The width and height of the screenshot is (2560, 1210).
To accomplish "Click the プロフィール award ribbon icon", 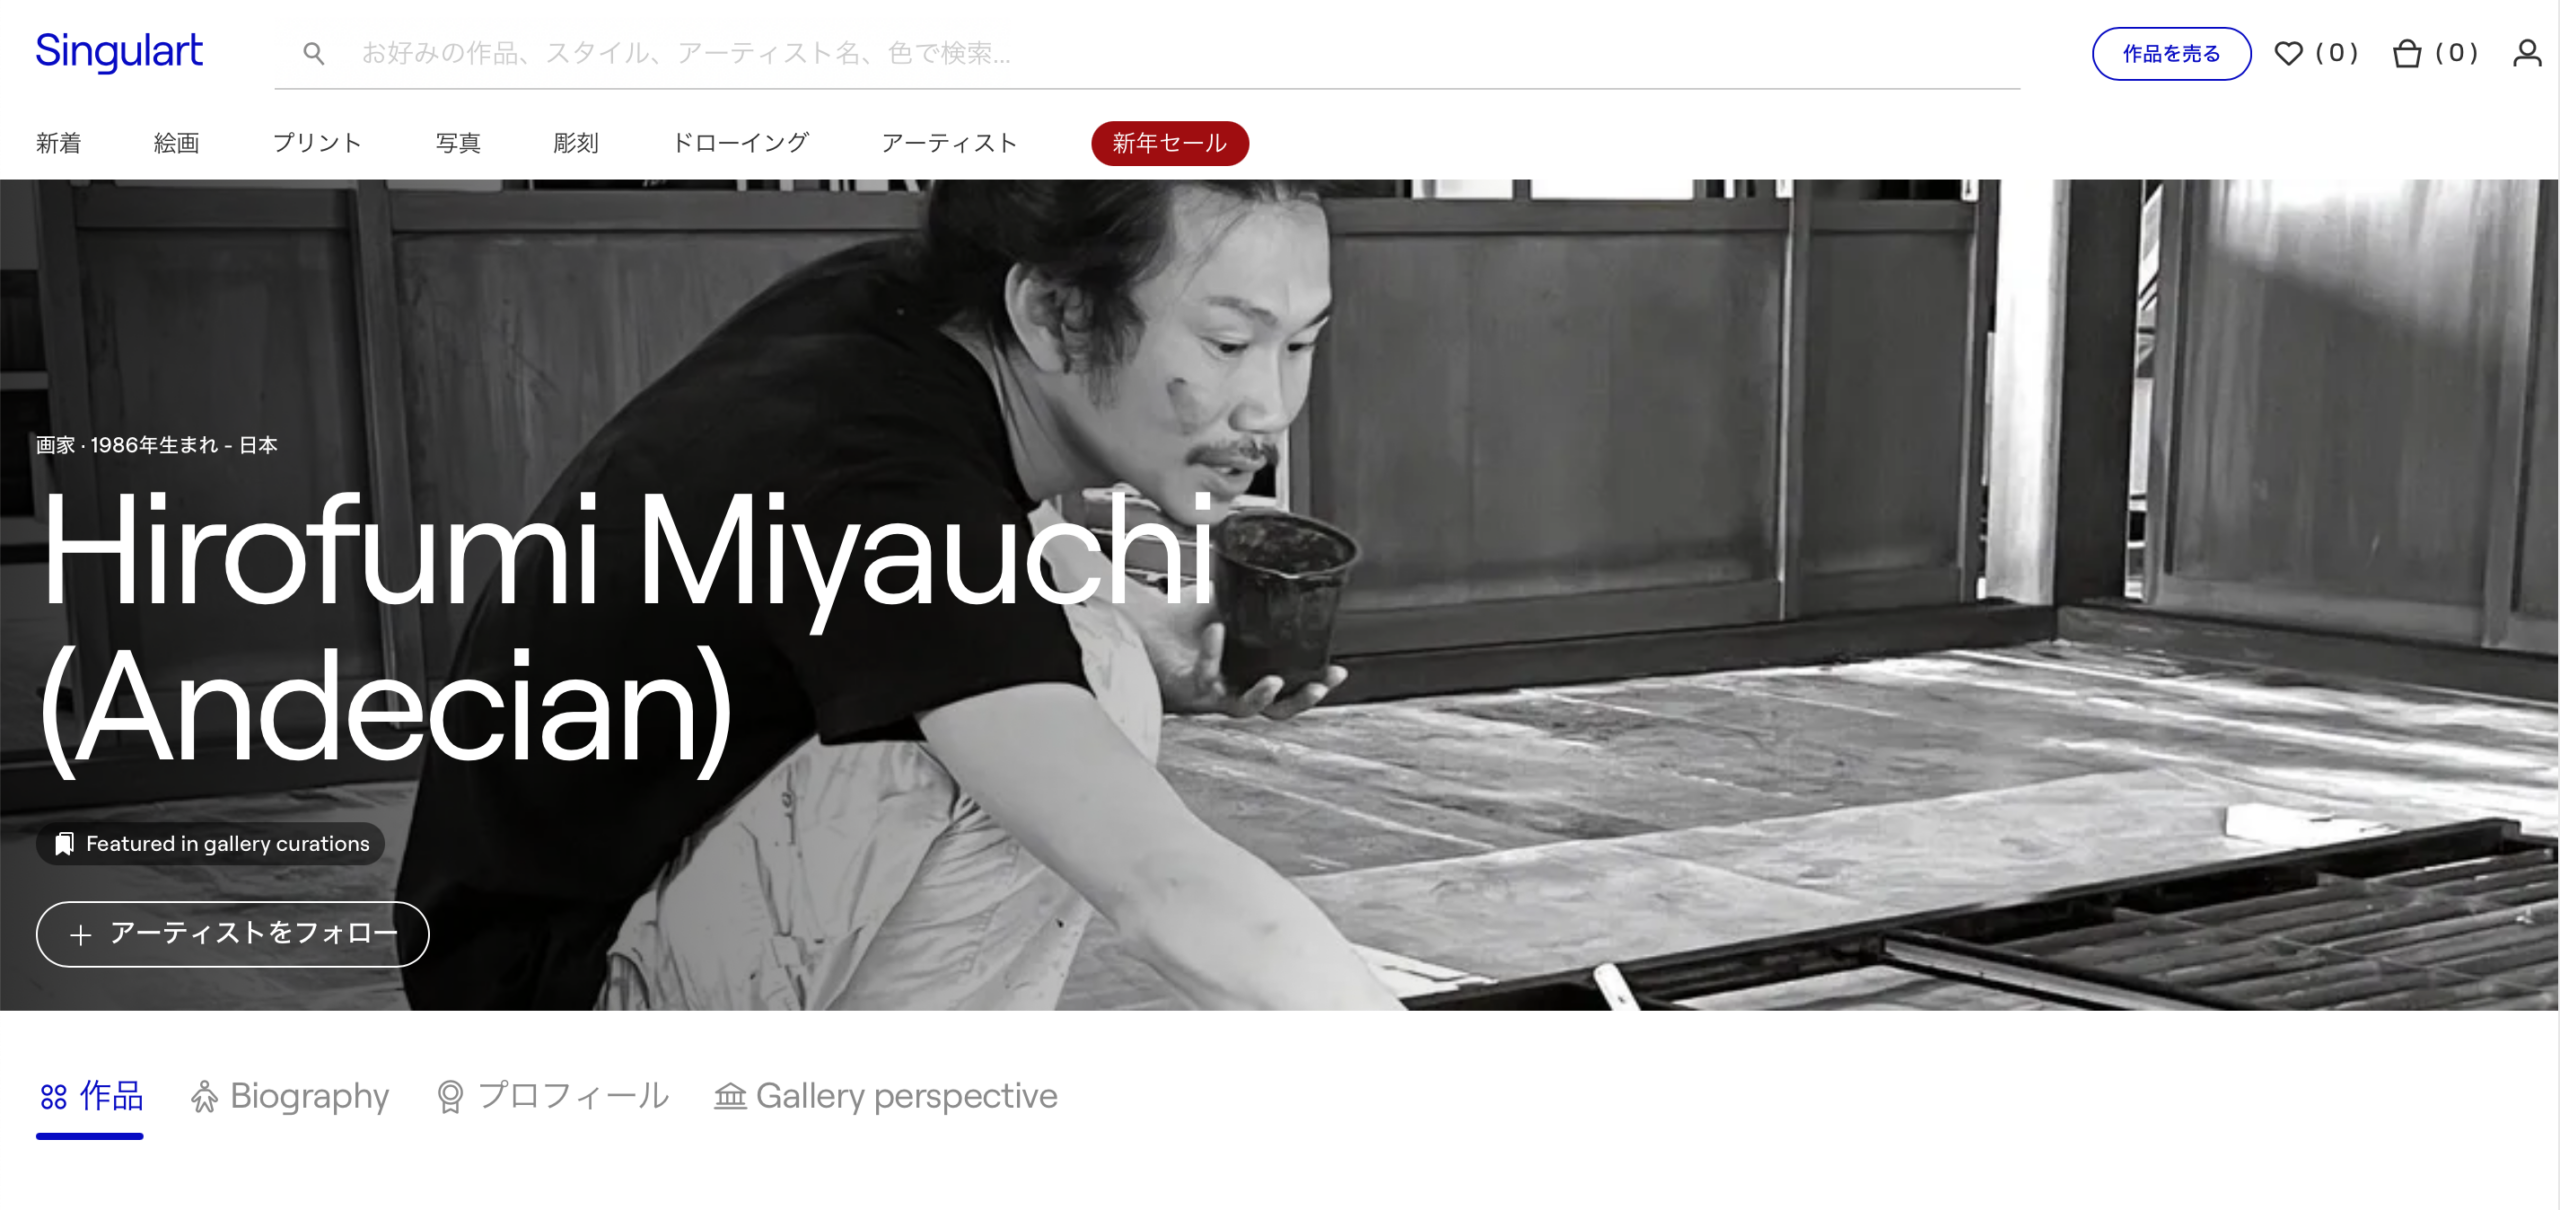I will pos(450,1097).
